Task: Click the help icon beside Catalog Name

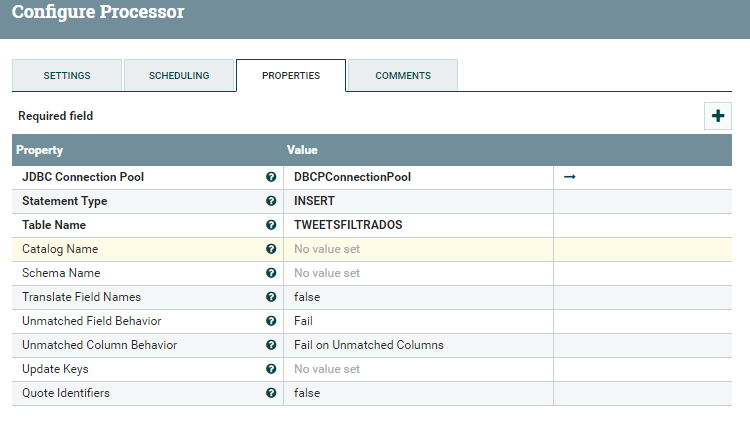Action: pos(271,249)
